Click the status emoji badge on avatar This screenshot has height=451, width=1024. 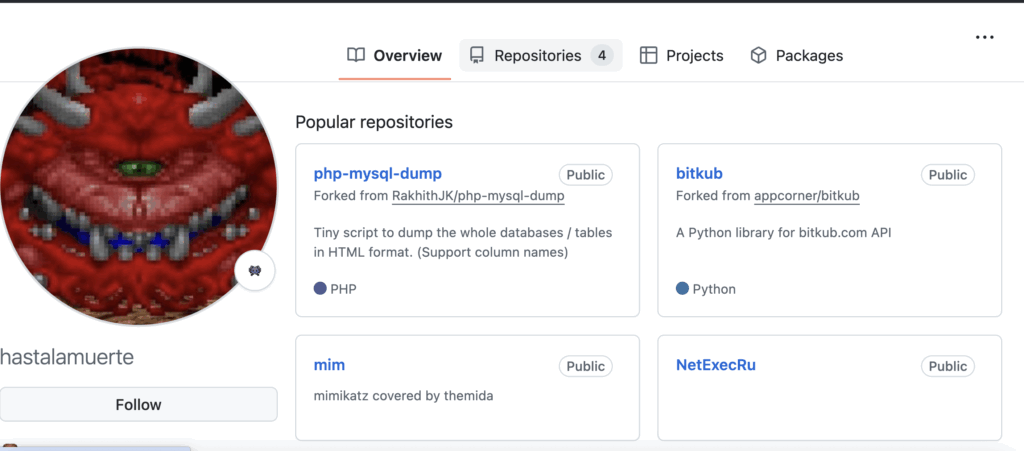click(255, 271)
